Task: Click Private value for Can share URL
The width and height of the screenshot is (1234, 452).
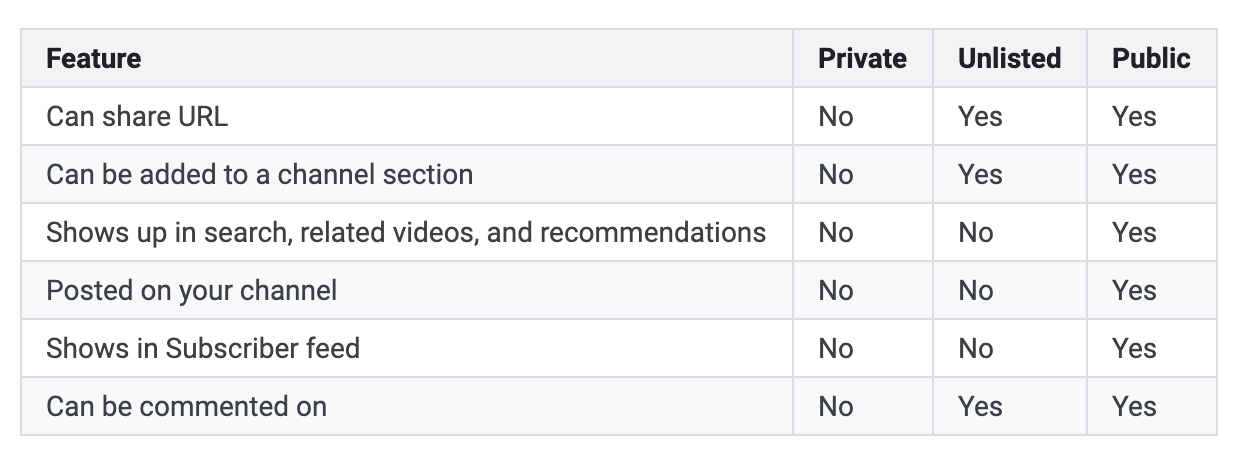Action: click(x=836, y=116)
